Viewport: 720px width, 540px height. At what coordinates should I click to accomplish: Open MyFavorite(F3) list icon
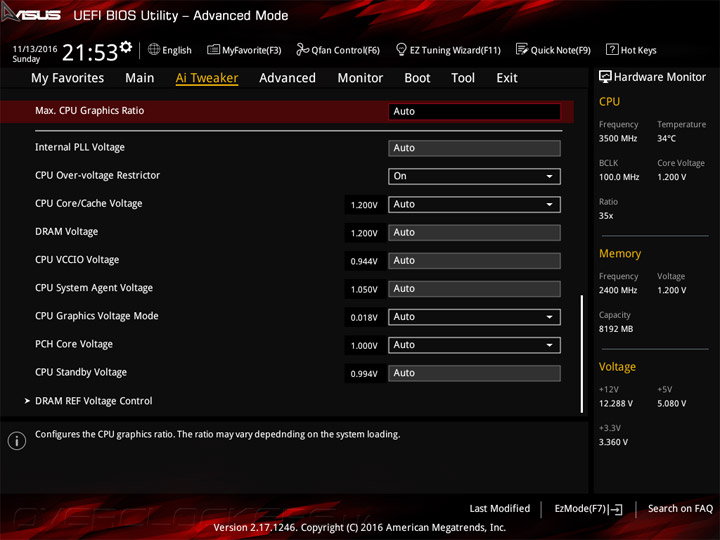[x=213, y=49]
